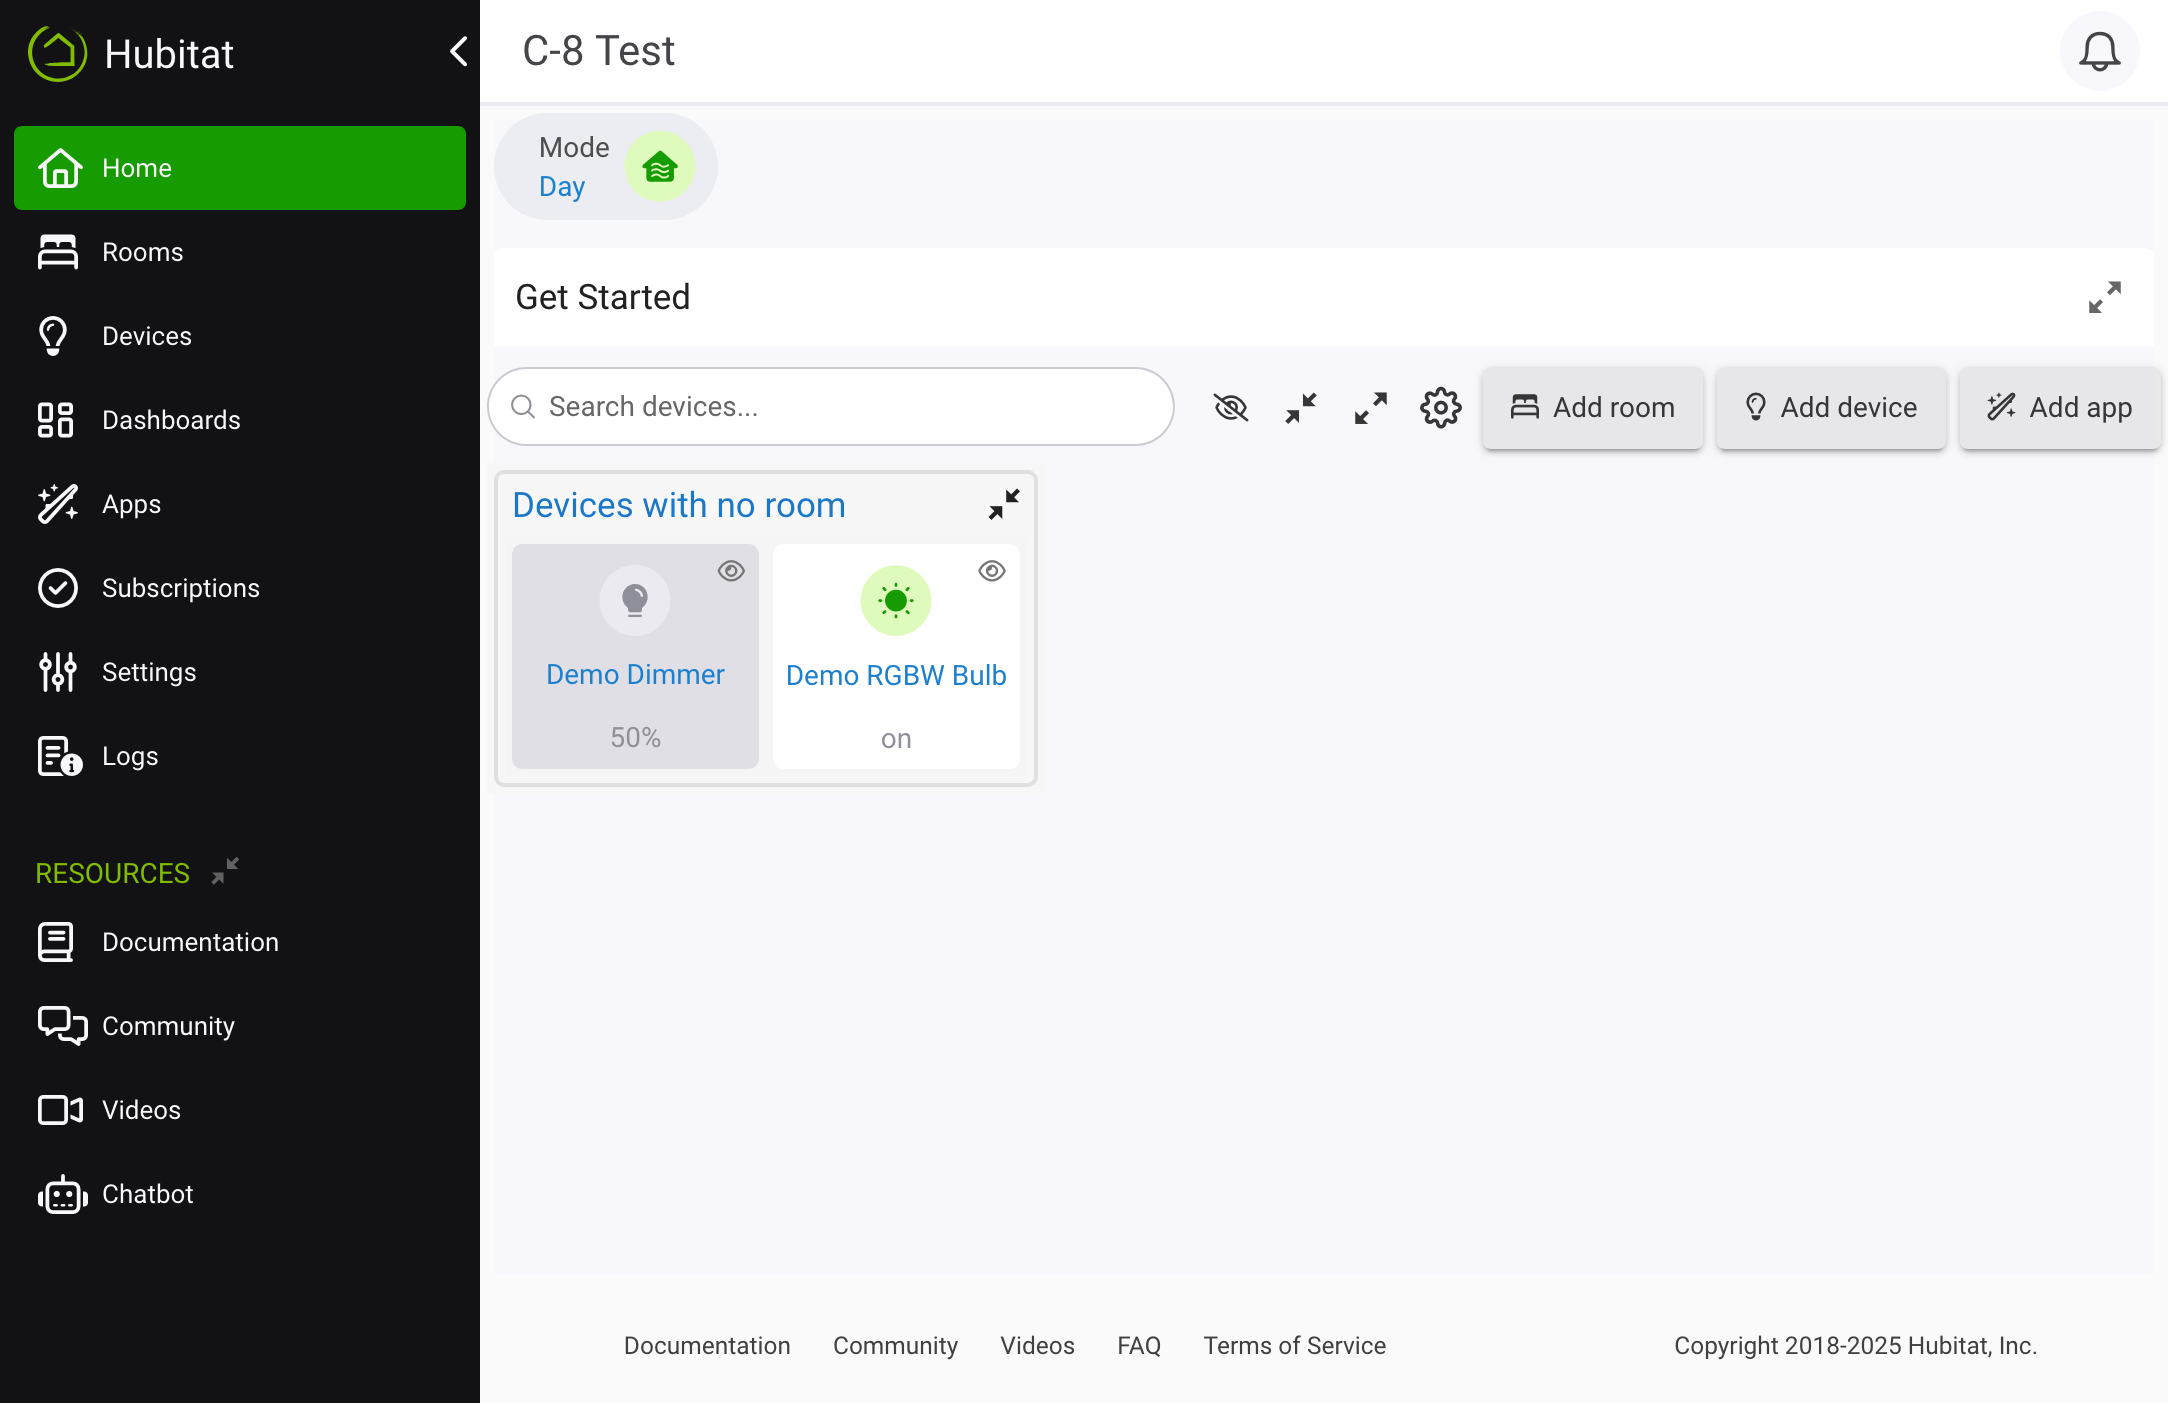
Task: Open the footer Videos link
Action: pyautogui.click(x=1037, y=1346)
